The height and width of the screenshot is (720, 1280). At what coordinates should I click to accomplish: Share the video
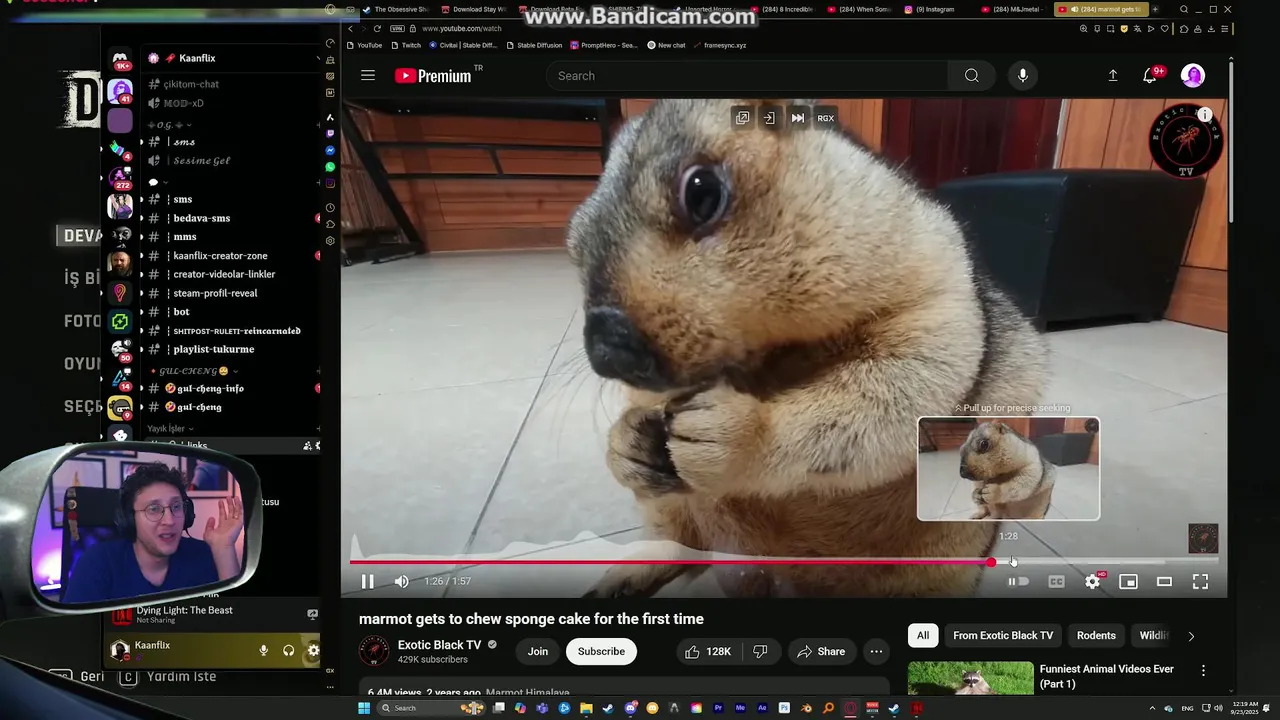[x=821, y=652]
